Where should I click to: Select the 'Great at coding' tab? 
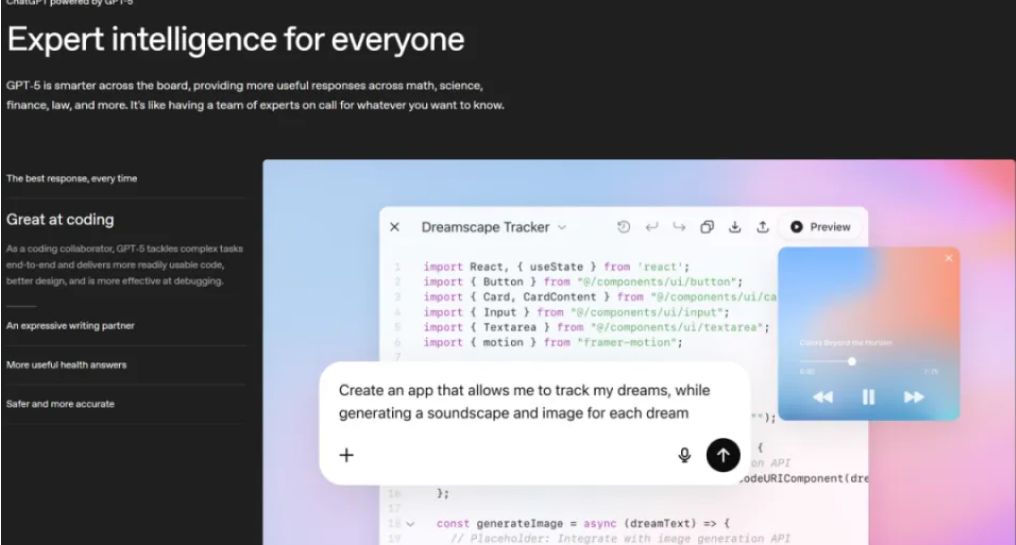[x=60, y=220]
